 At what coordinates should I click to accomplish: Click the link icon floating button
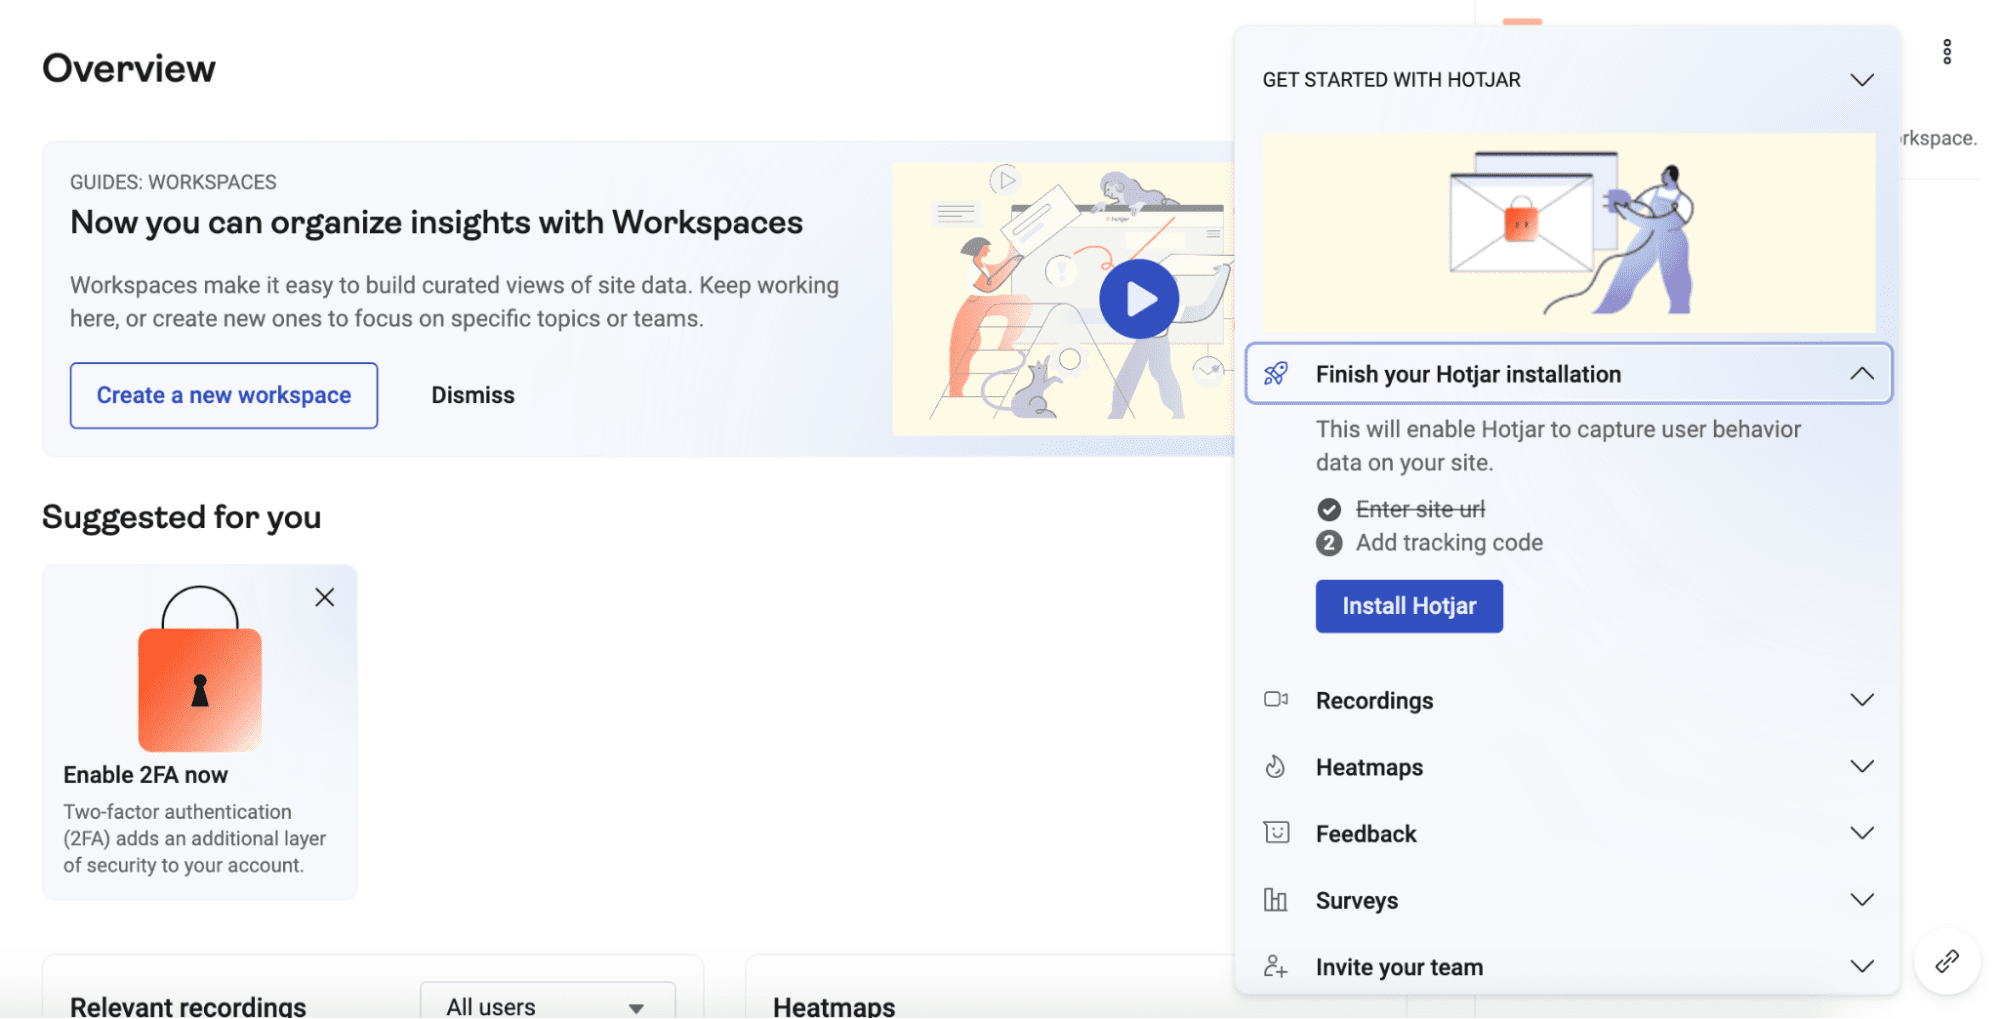1946,962
